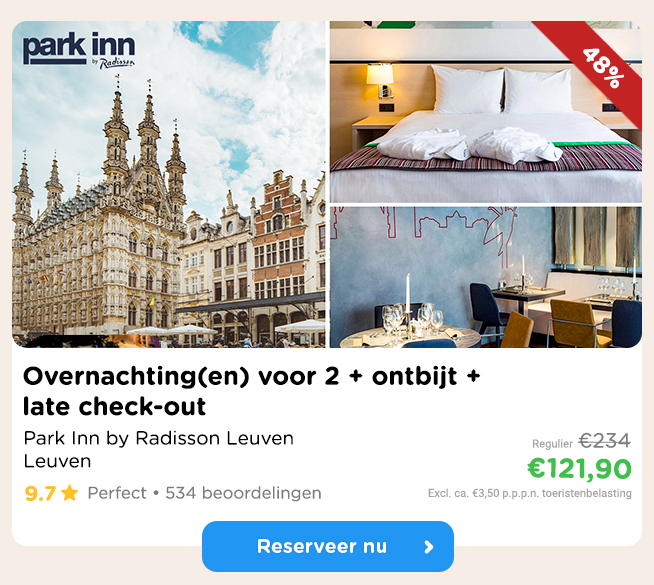Click the white bathrobes on the bed
This screenshot has width=654, height=585.
point(470,145)
